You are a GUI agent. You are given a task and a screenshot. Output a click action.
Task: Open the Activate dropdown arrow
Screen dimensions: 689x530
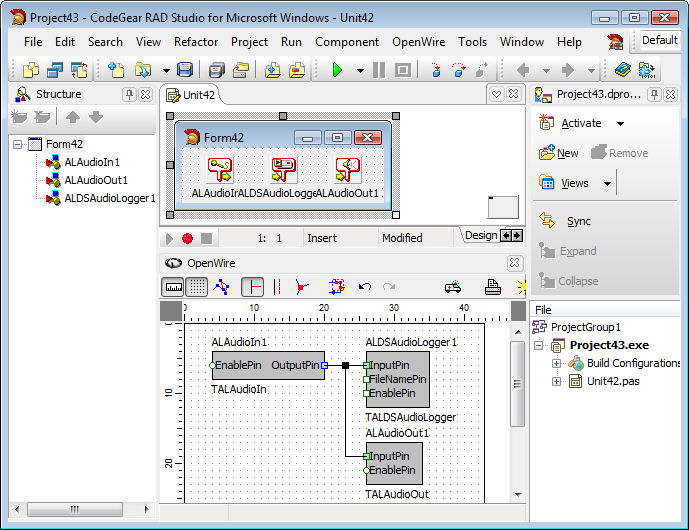pos(620,124)
